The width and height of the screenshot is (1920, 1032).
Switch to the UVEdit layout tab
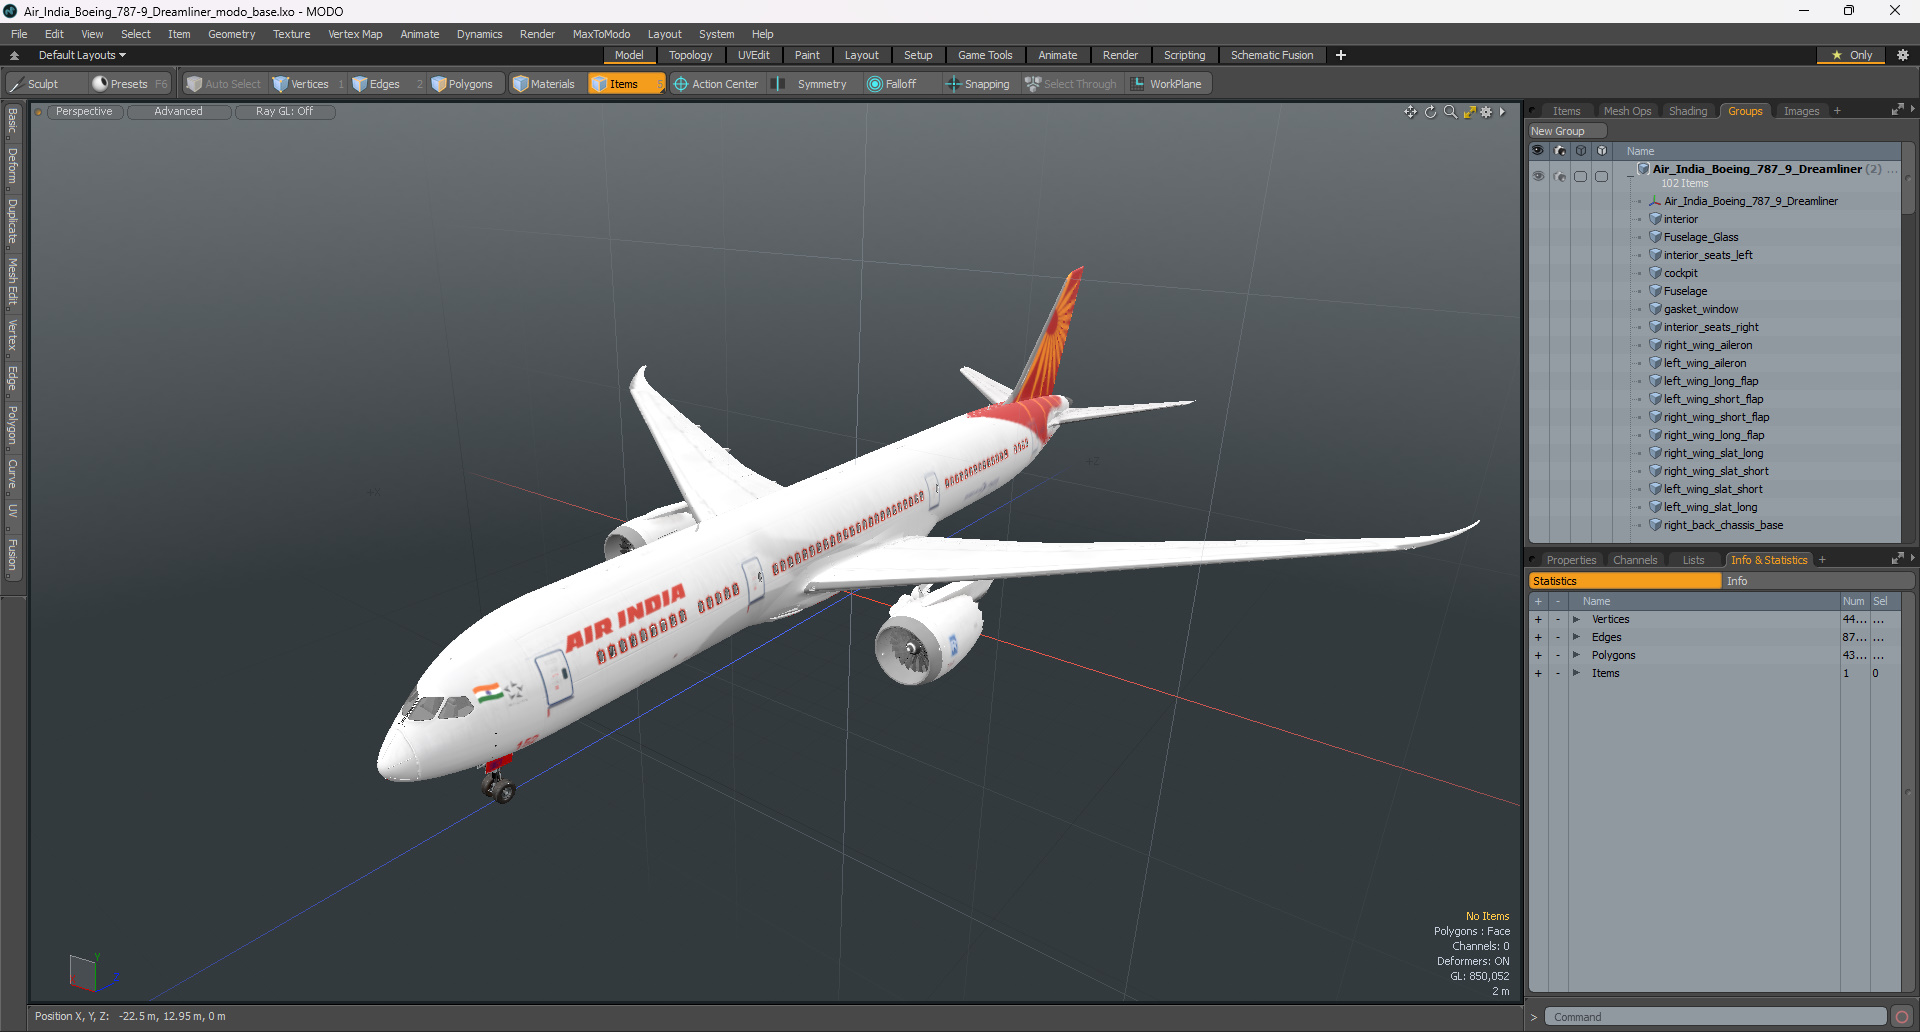[x=753, y=55]
